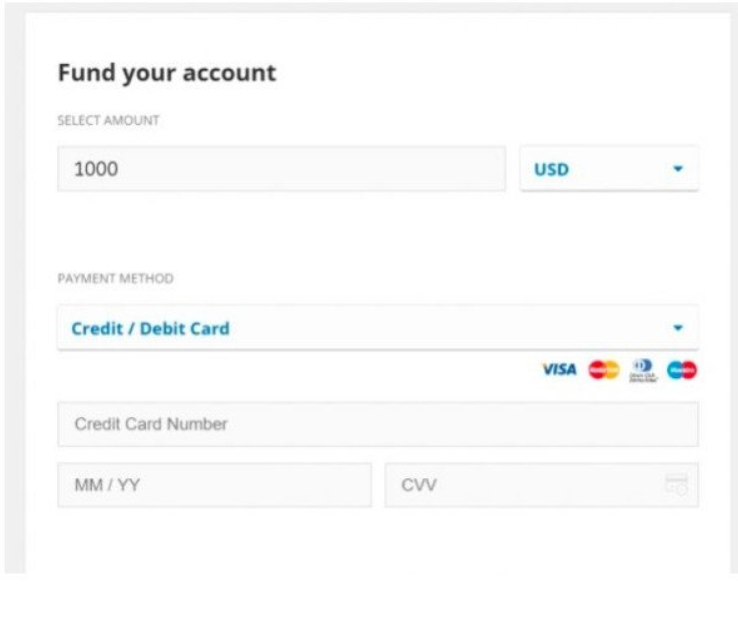This screenshot has height=621, width=738.
Task: Open currency list via USD arrow
Action: tap(678, 169)
